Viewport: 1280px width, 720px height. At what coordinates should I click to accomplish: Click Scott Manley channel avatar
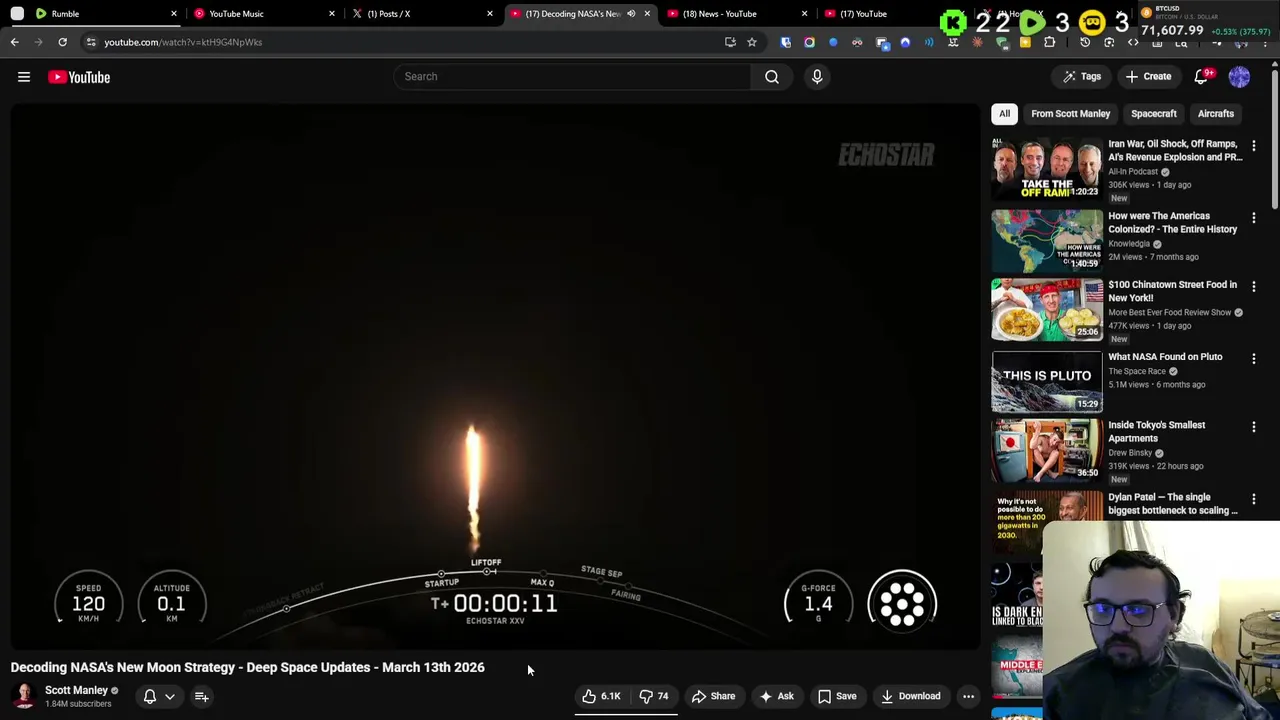[x=24, y=696]
